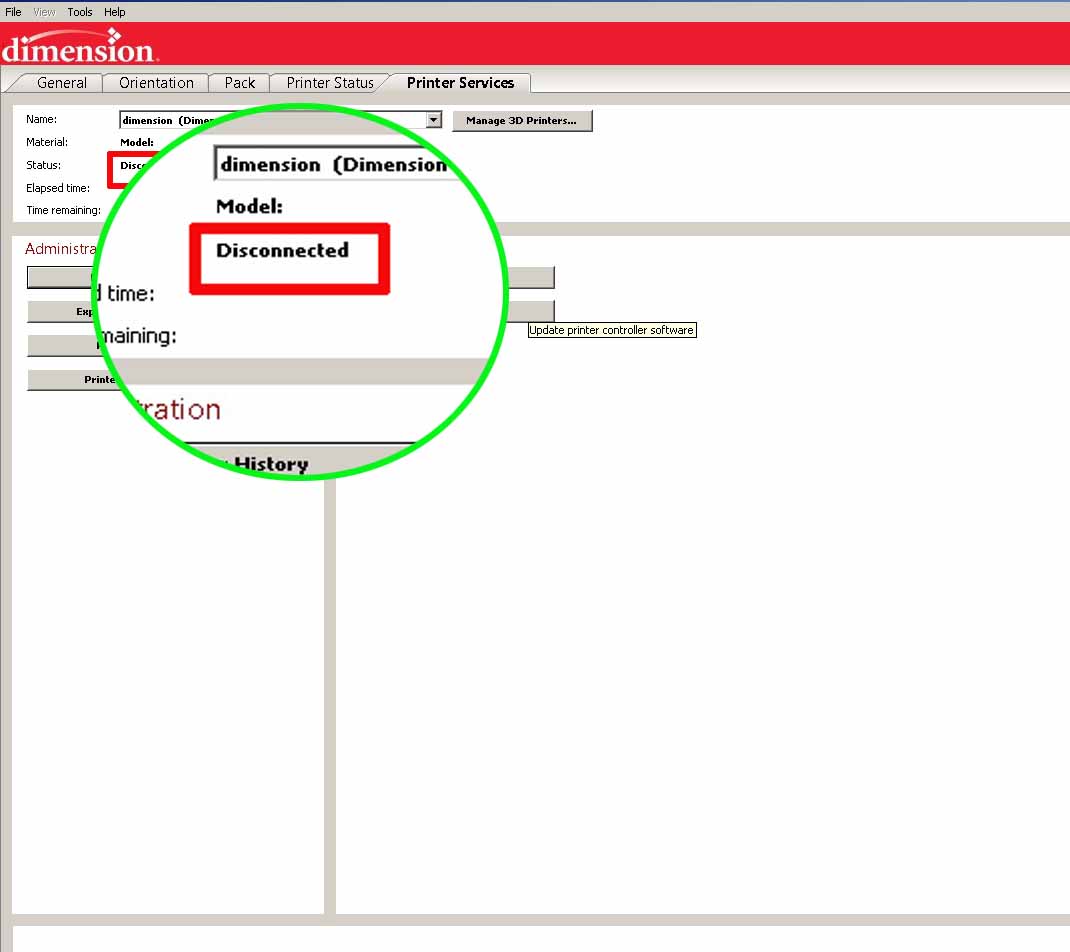Go to the Printer Status tab
The image size is (1070, 952).
(330, 83)
